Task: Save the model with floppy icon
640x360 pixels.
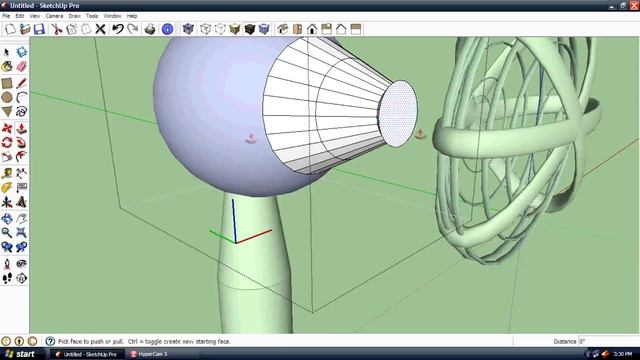Action: click(x=39, y=29)
